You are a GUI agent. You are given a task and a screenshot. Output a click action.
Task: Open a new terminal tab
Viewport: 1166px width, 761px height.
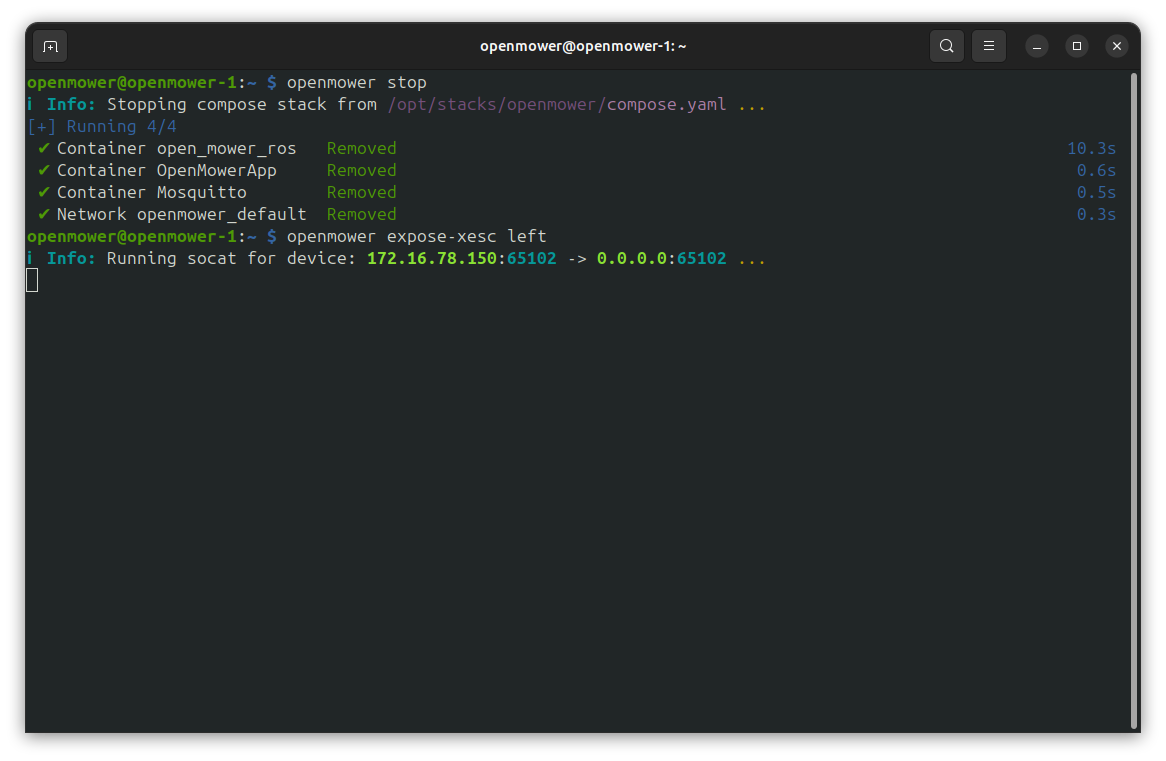(50, 46)
